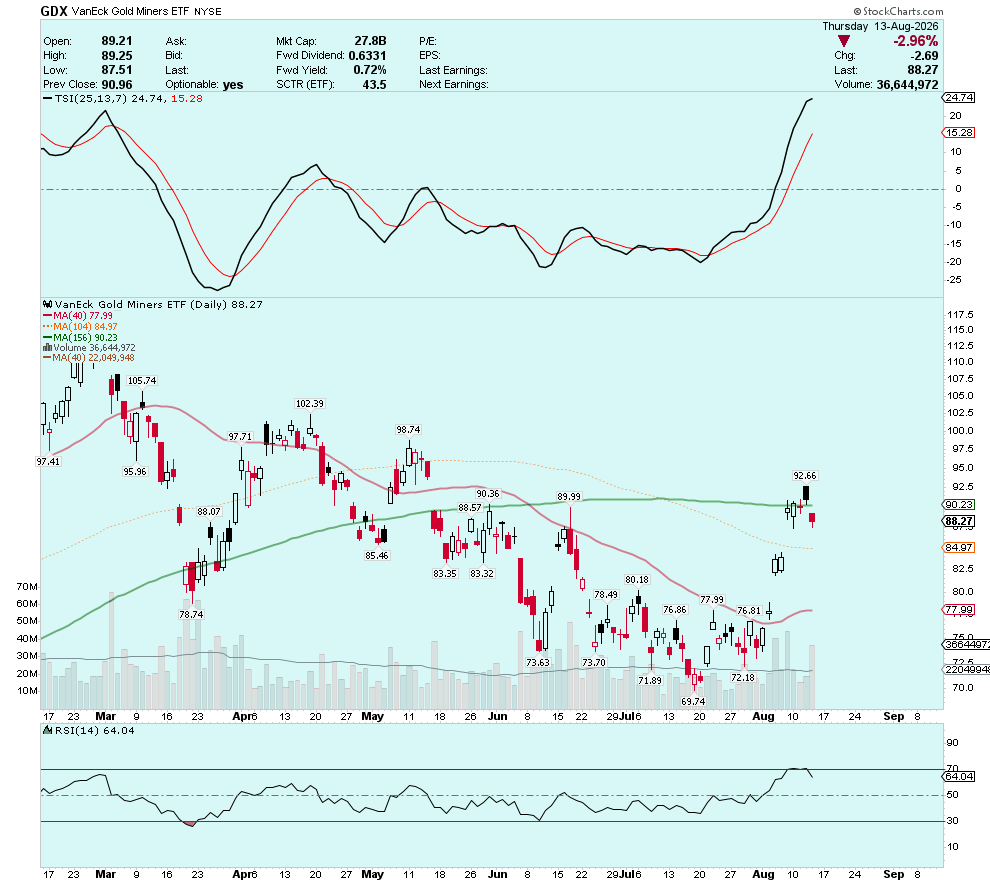
Task: Click the Open price 89.21
Action: (x=117, y=41)
